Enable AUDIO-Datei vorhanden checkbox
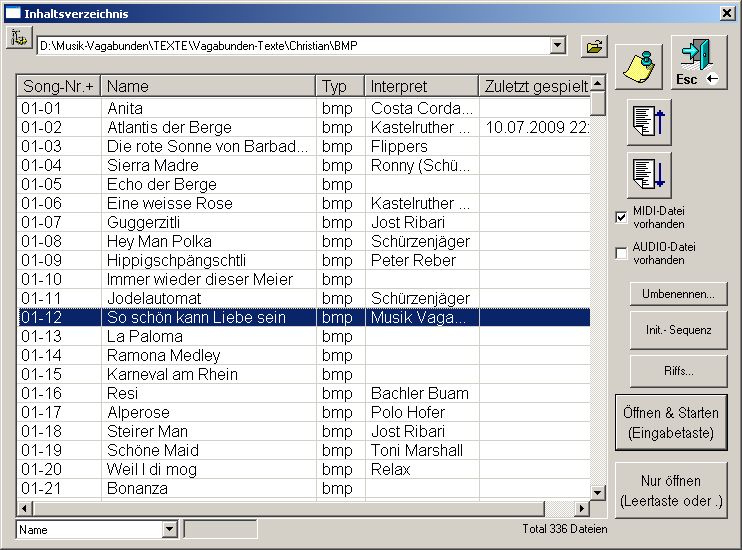742x550 pixels. [x=621, y=253]
